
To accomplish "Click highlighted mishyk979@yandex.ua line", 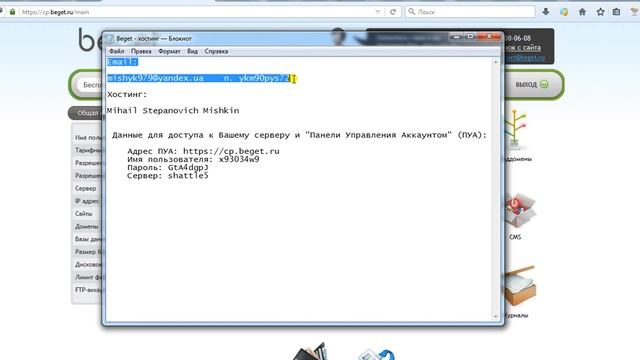I will [198, 78].
